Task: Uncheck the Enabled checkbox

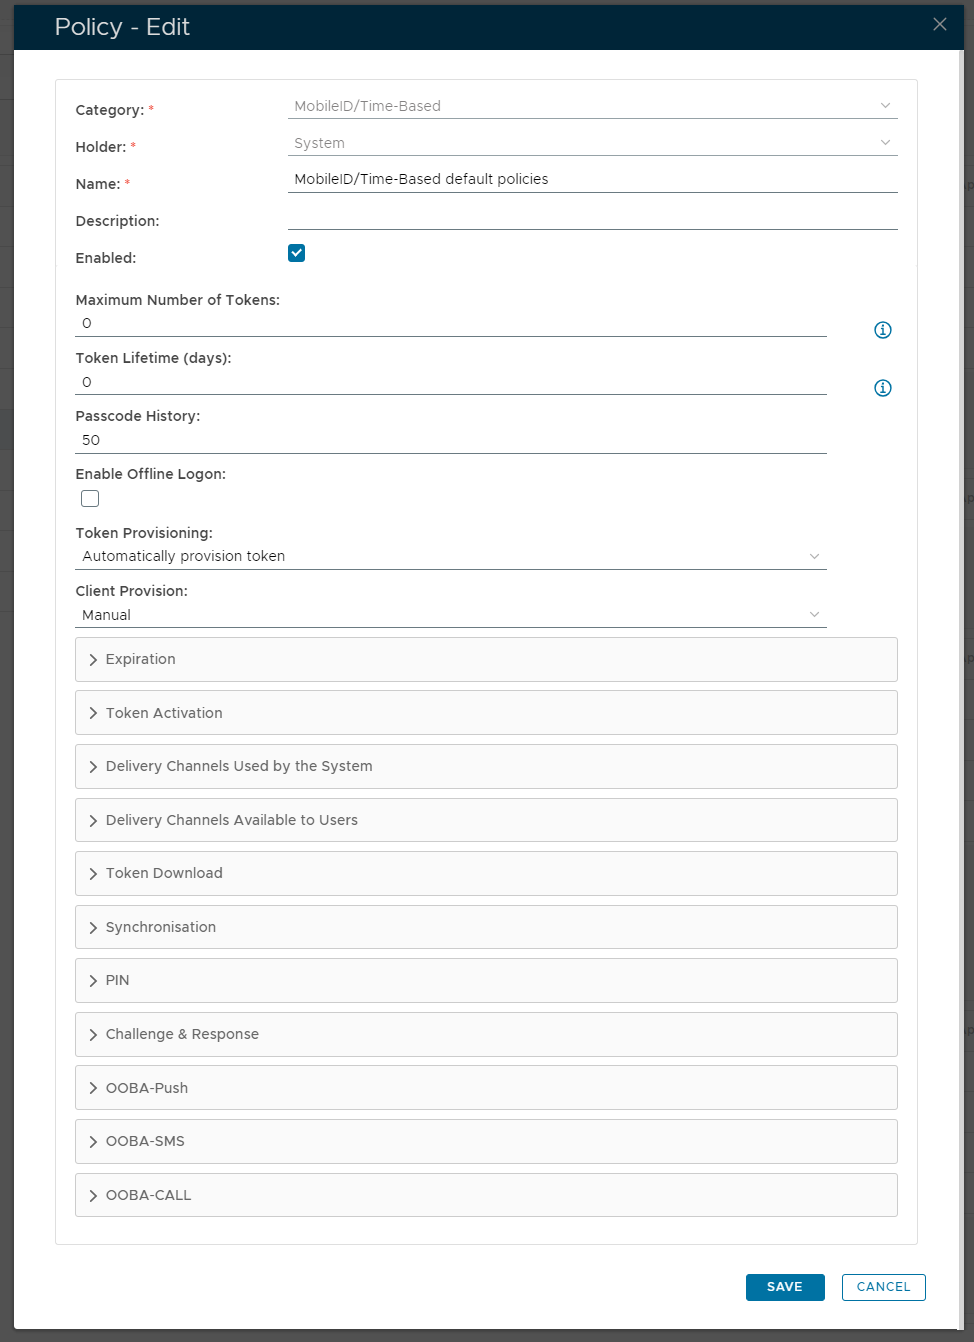Action: point(296,253)
